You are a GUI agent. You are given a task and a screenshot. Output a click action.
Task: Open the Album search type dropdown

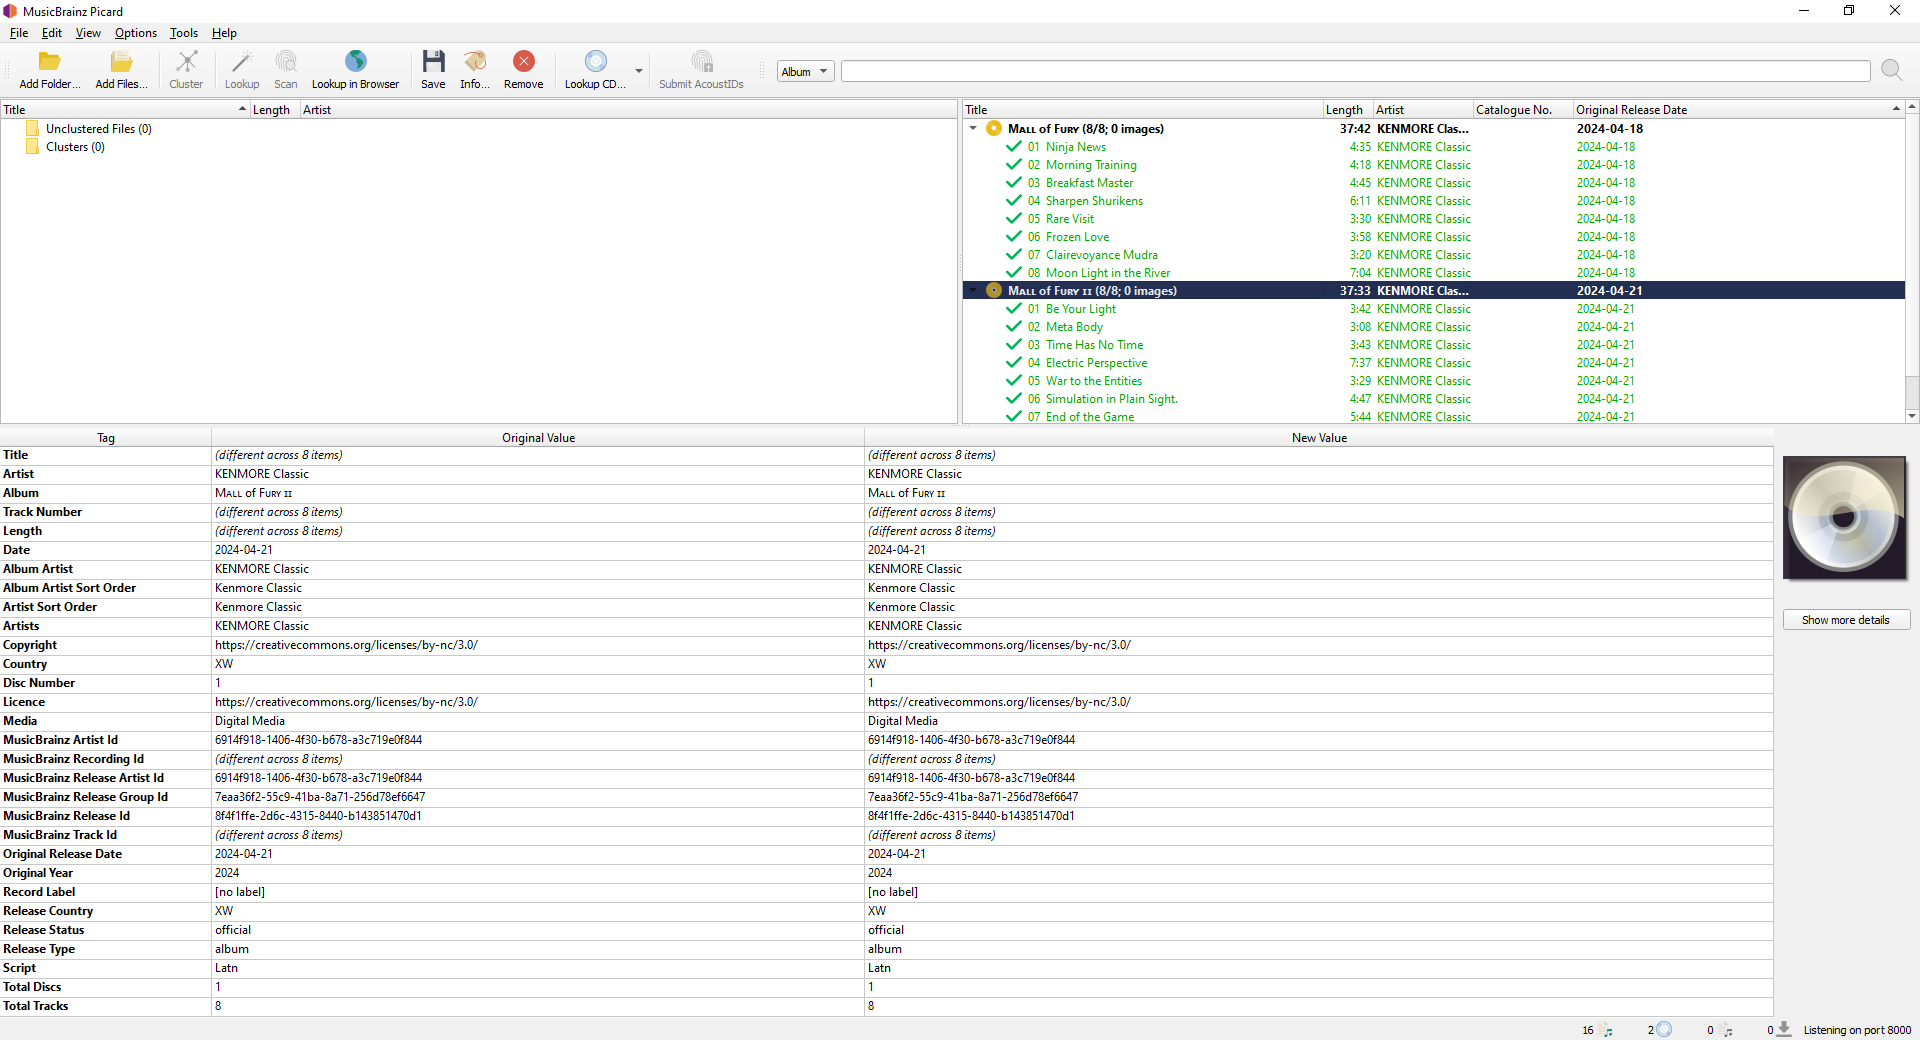pyautogui.click(x=805, y=71)
